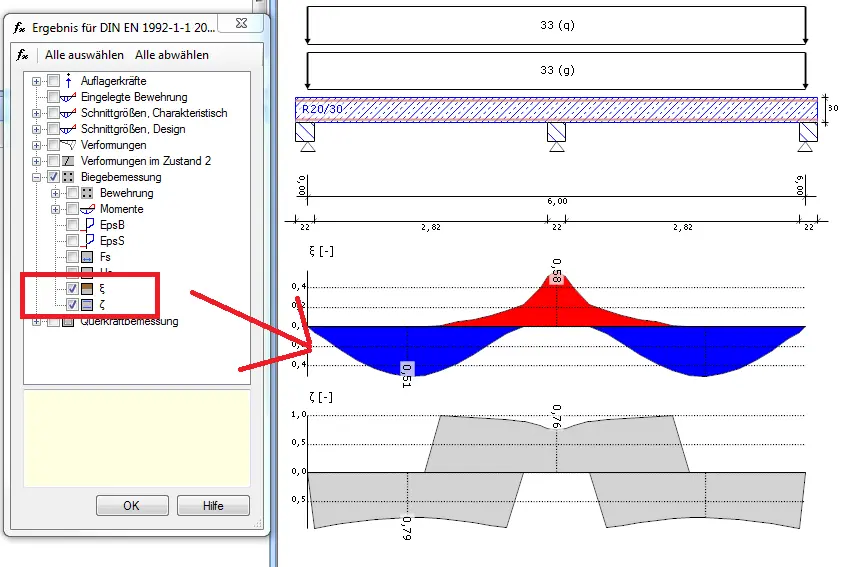The height and width of the screenshot is (567, 860).
Task: Click the Schnittgrößen, Design diagram icon
Action: click(68, 129)
